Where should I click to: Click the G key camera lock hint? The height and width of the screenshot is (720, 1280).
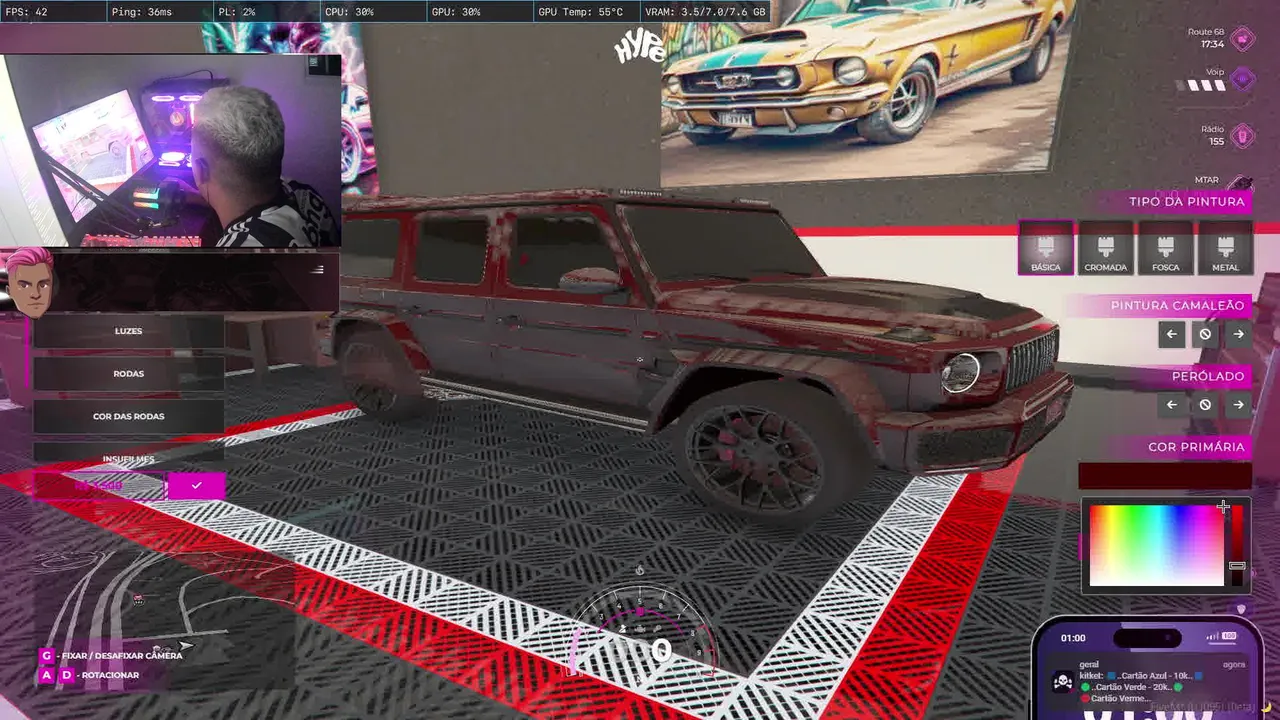pos(46,655)
